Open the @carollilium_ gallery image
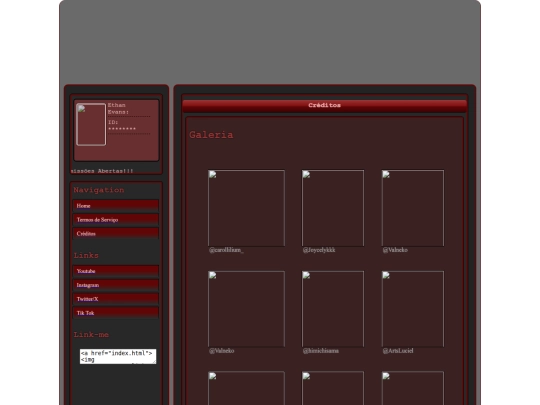The image size is (540, 405). click(x=246, y=208)
